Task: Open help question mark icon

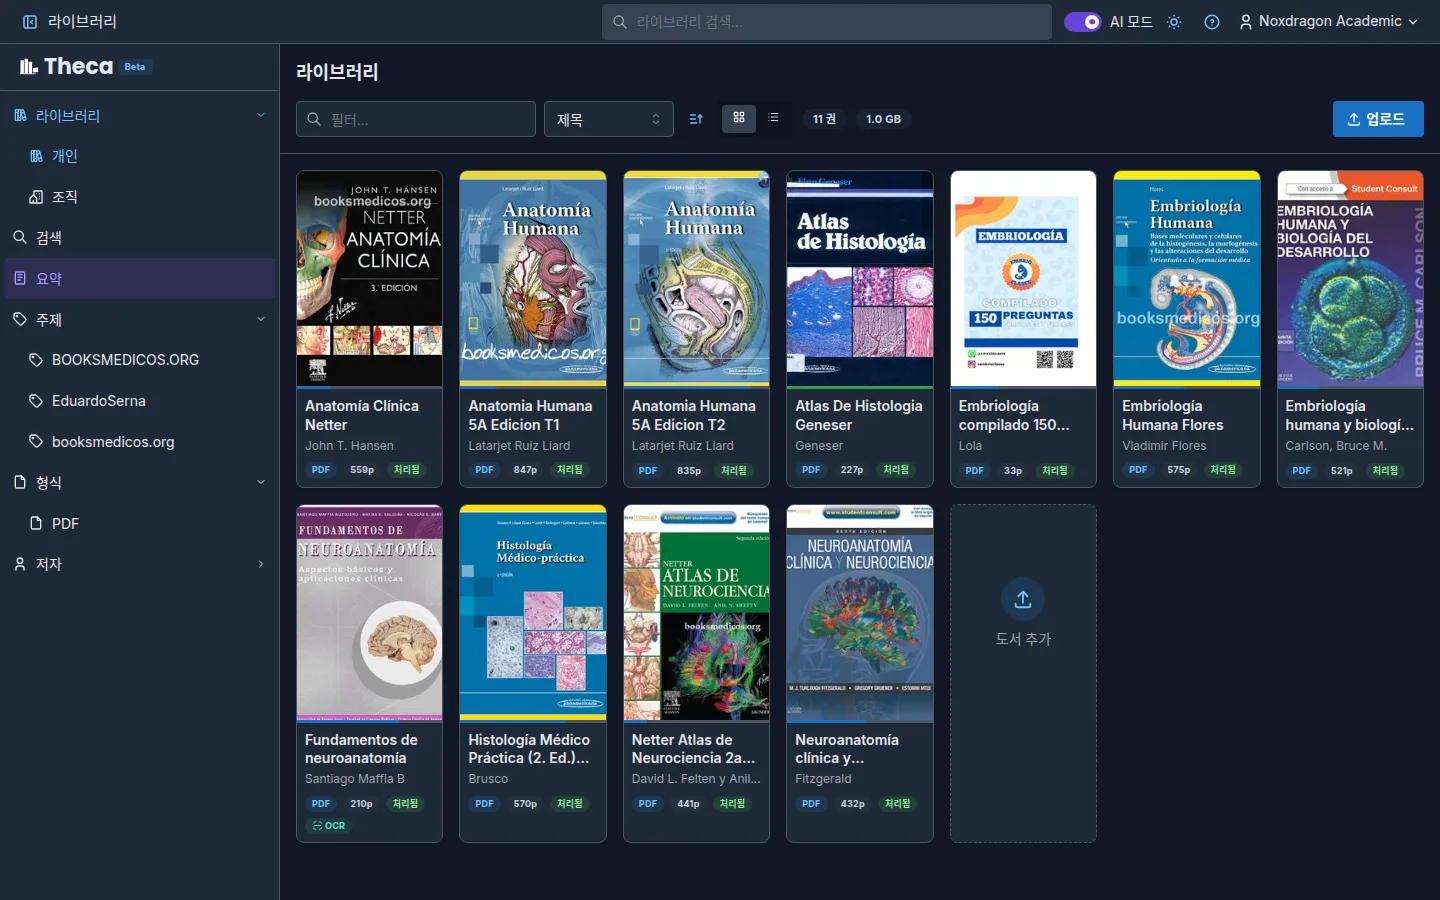Action: click(1212, 21)
